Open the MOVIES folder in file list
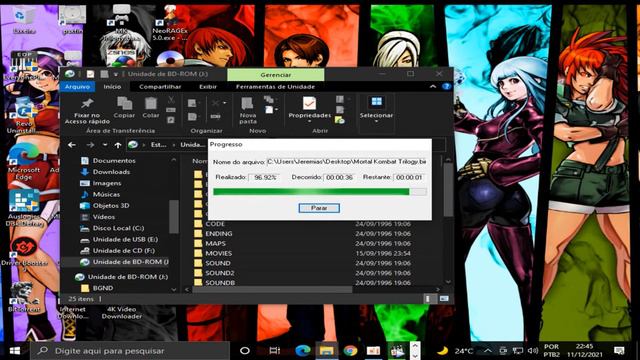Screen dimensions: 640x360 pyautogui.click(x=218, y=253)
